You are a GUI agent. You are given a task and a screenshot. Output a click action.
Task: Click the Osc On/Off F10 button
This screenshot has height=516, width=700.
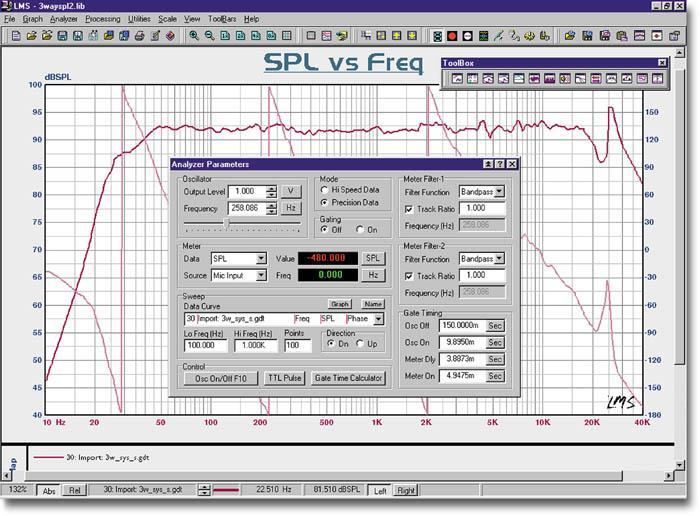(221, 379)
